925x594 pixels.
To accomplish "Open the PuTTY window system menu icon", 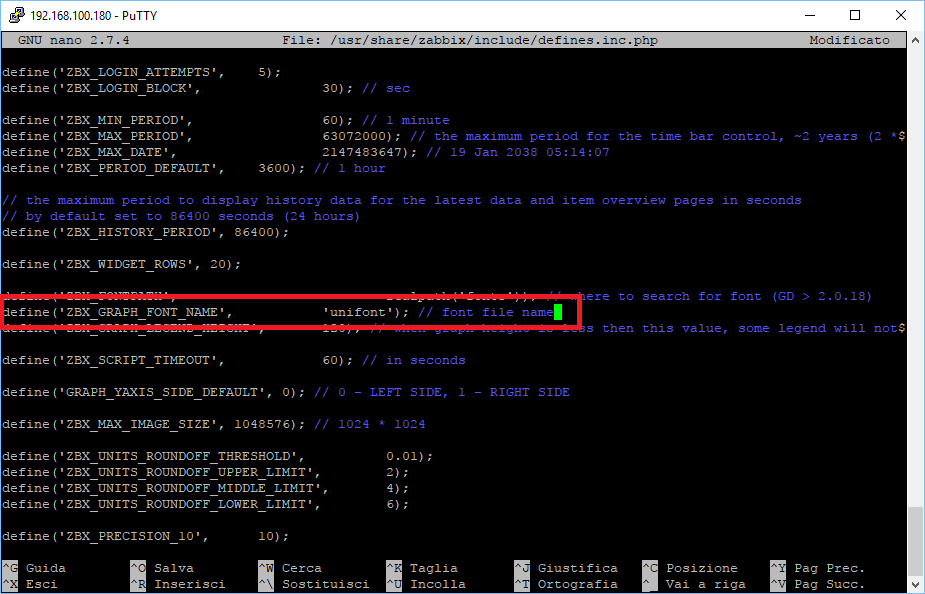I will click(x=17, y=15).
